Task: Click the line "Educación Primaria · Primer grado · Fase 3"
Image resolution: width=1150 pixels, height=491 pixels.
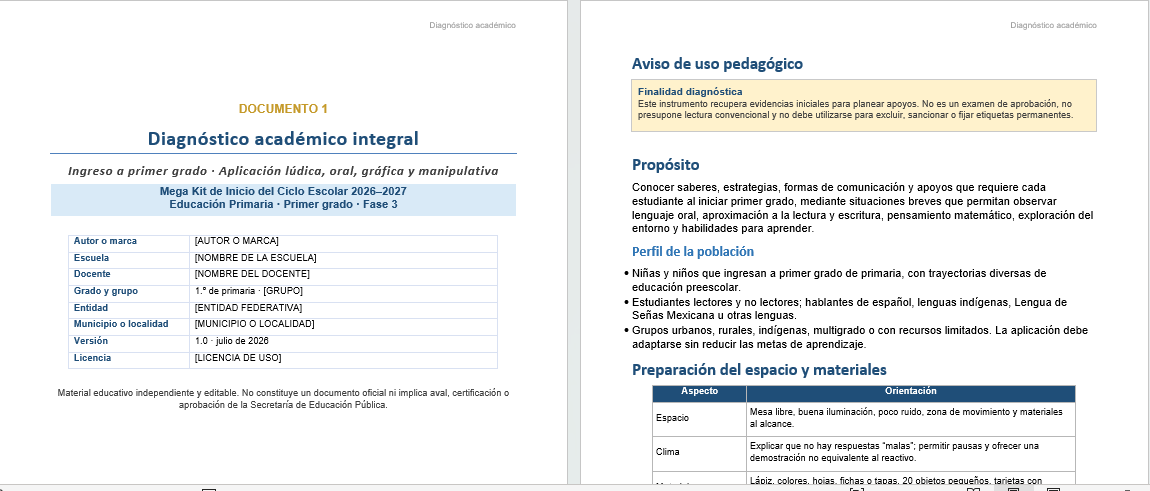Action: (x=283, y=205)
